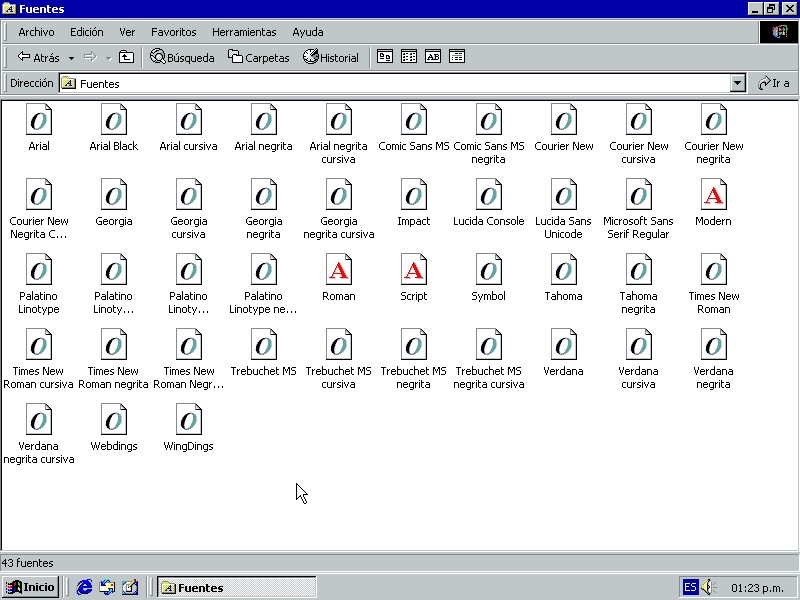Select the Tahoma negrita font icon
Viewport: 800px width, 600px height.
tap(639, 269)
